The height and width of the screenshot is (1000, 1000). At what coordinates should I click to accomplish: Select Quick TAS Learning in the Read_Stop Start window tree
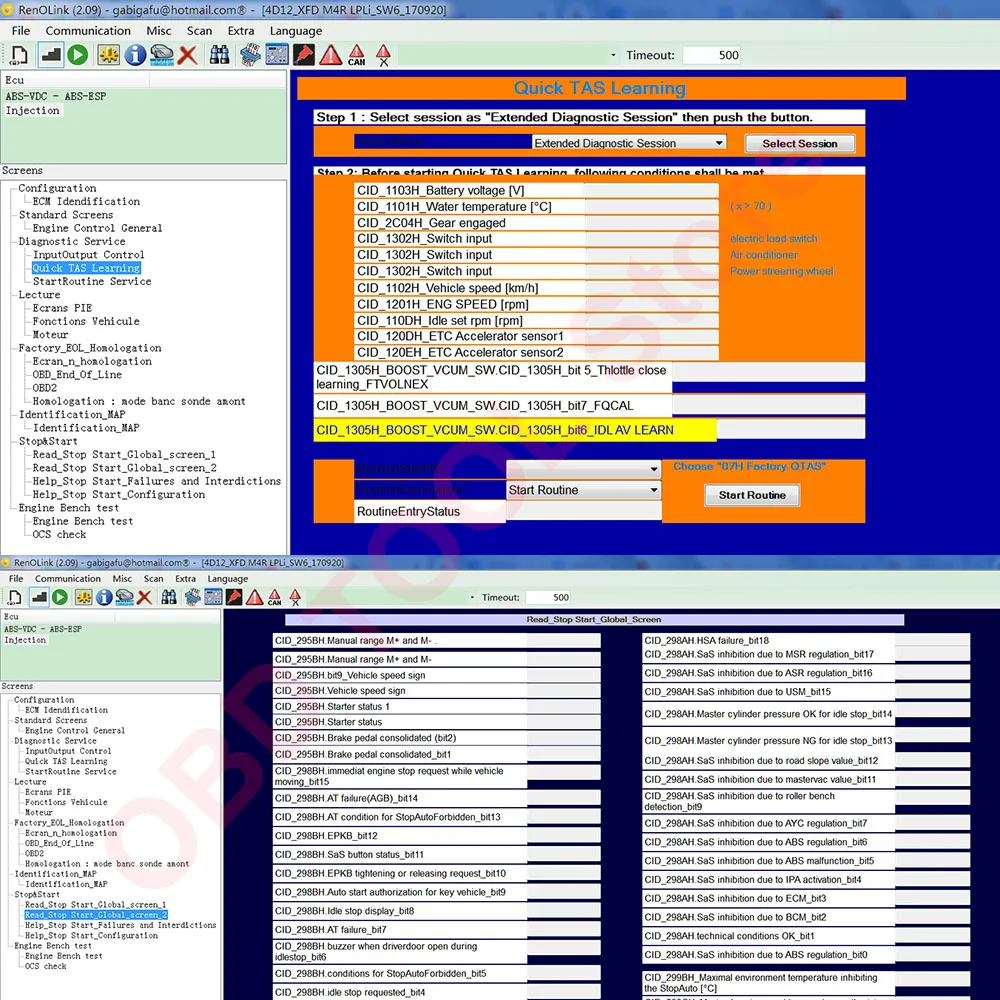[66, 761]
